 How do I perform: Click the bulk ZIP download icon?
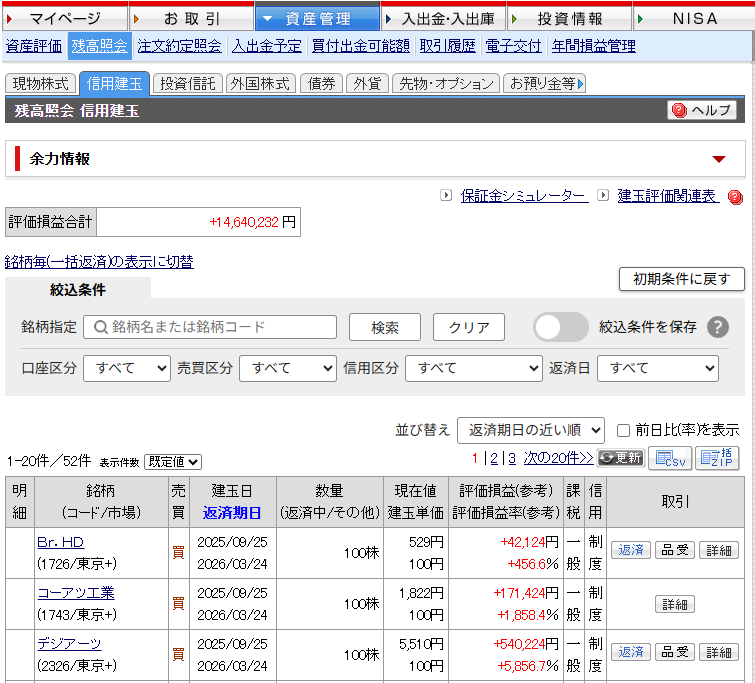pos(717,458)
